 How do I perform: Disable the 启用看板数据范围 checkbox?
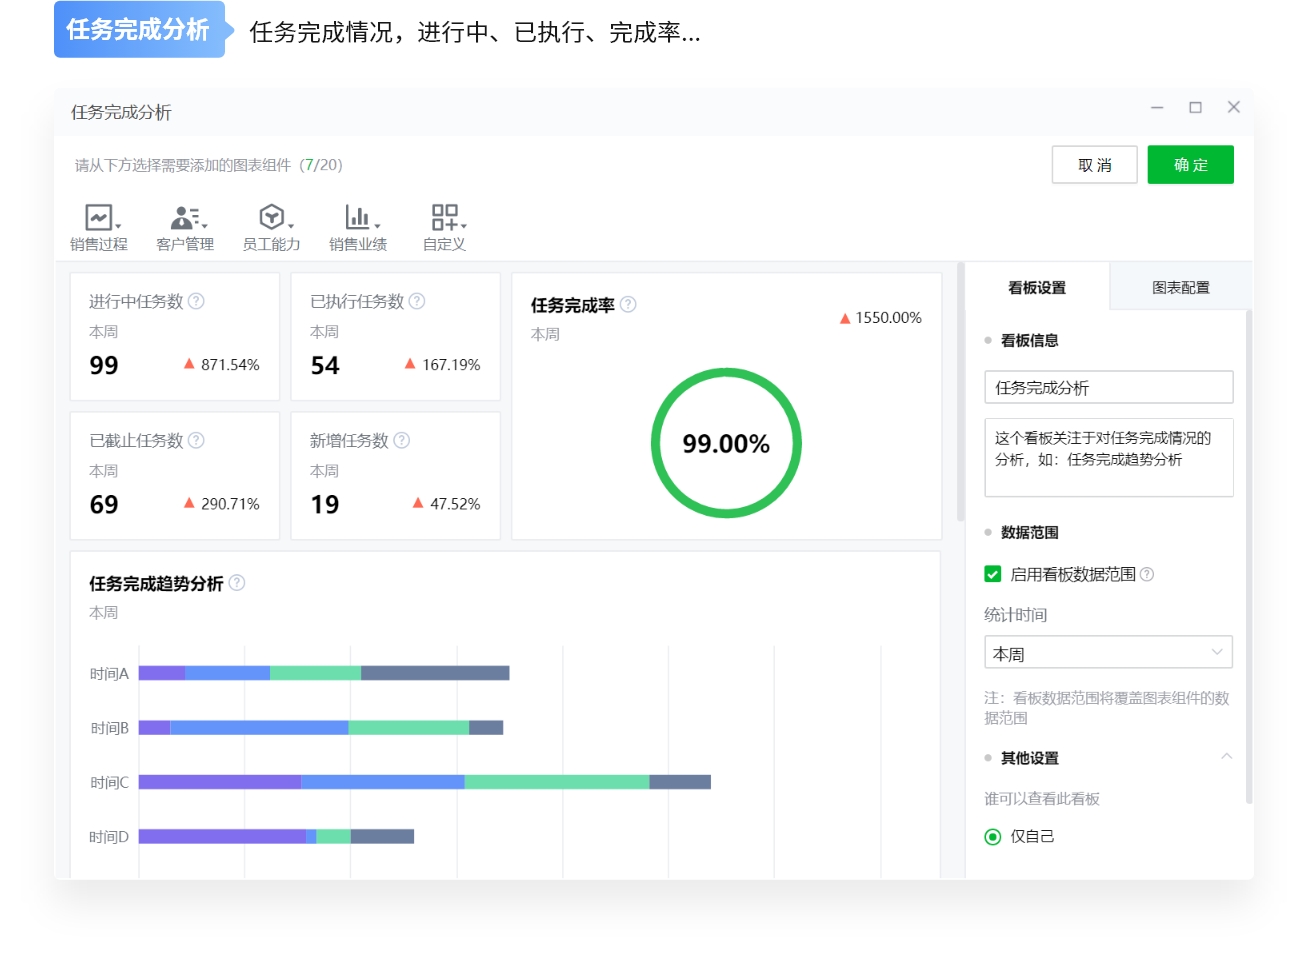(992, 574)
